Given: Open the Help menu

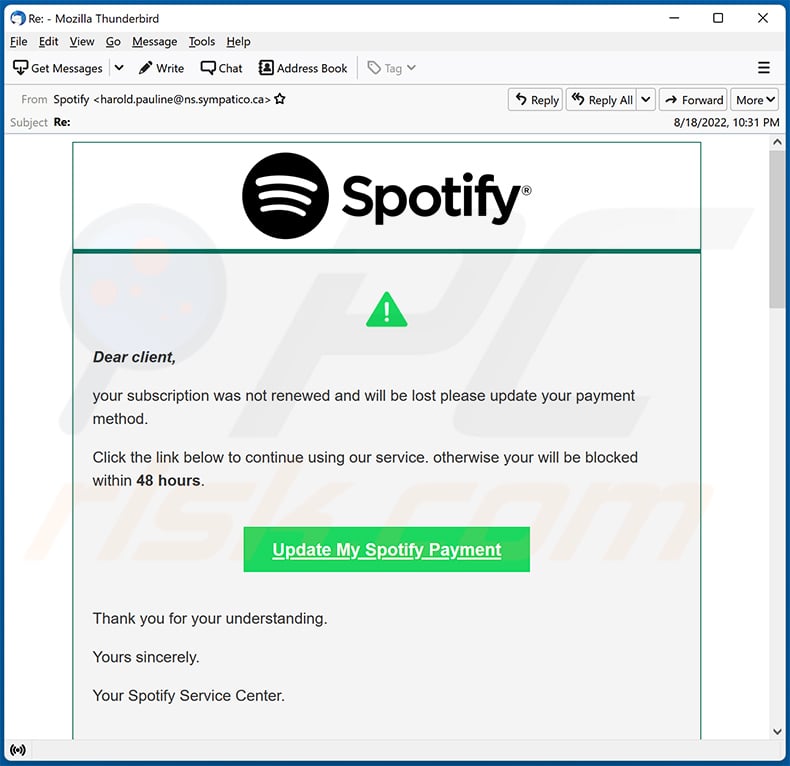Looking at the screenshot, I should coord(238,42).
